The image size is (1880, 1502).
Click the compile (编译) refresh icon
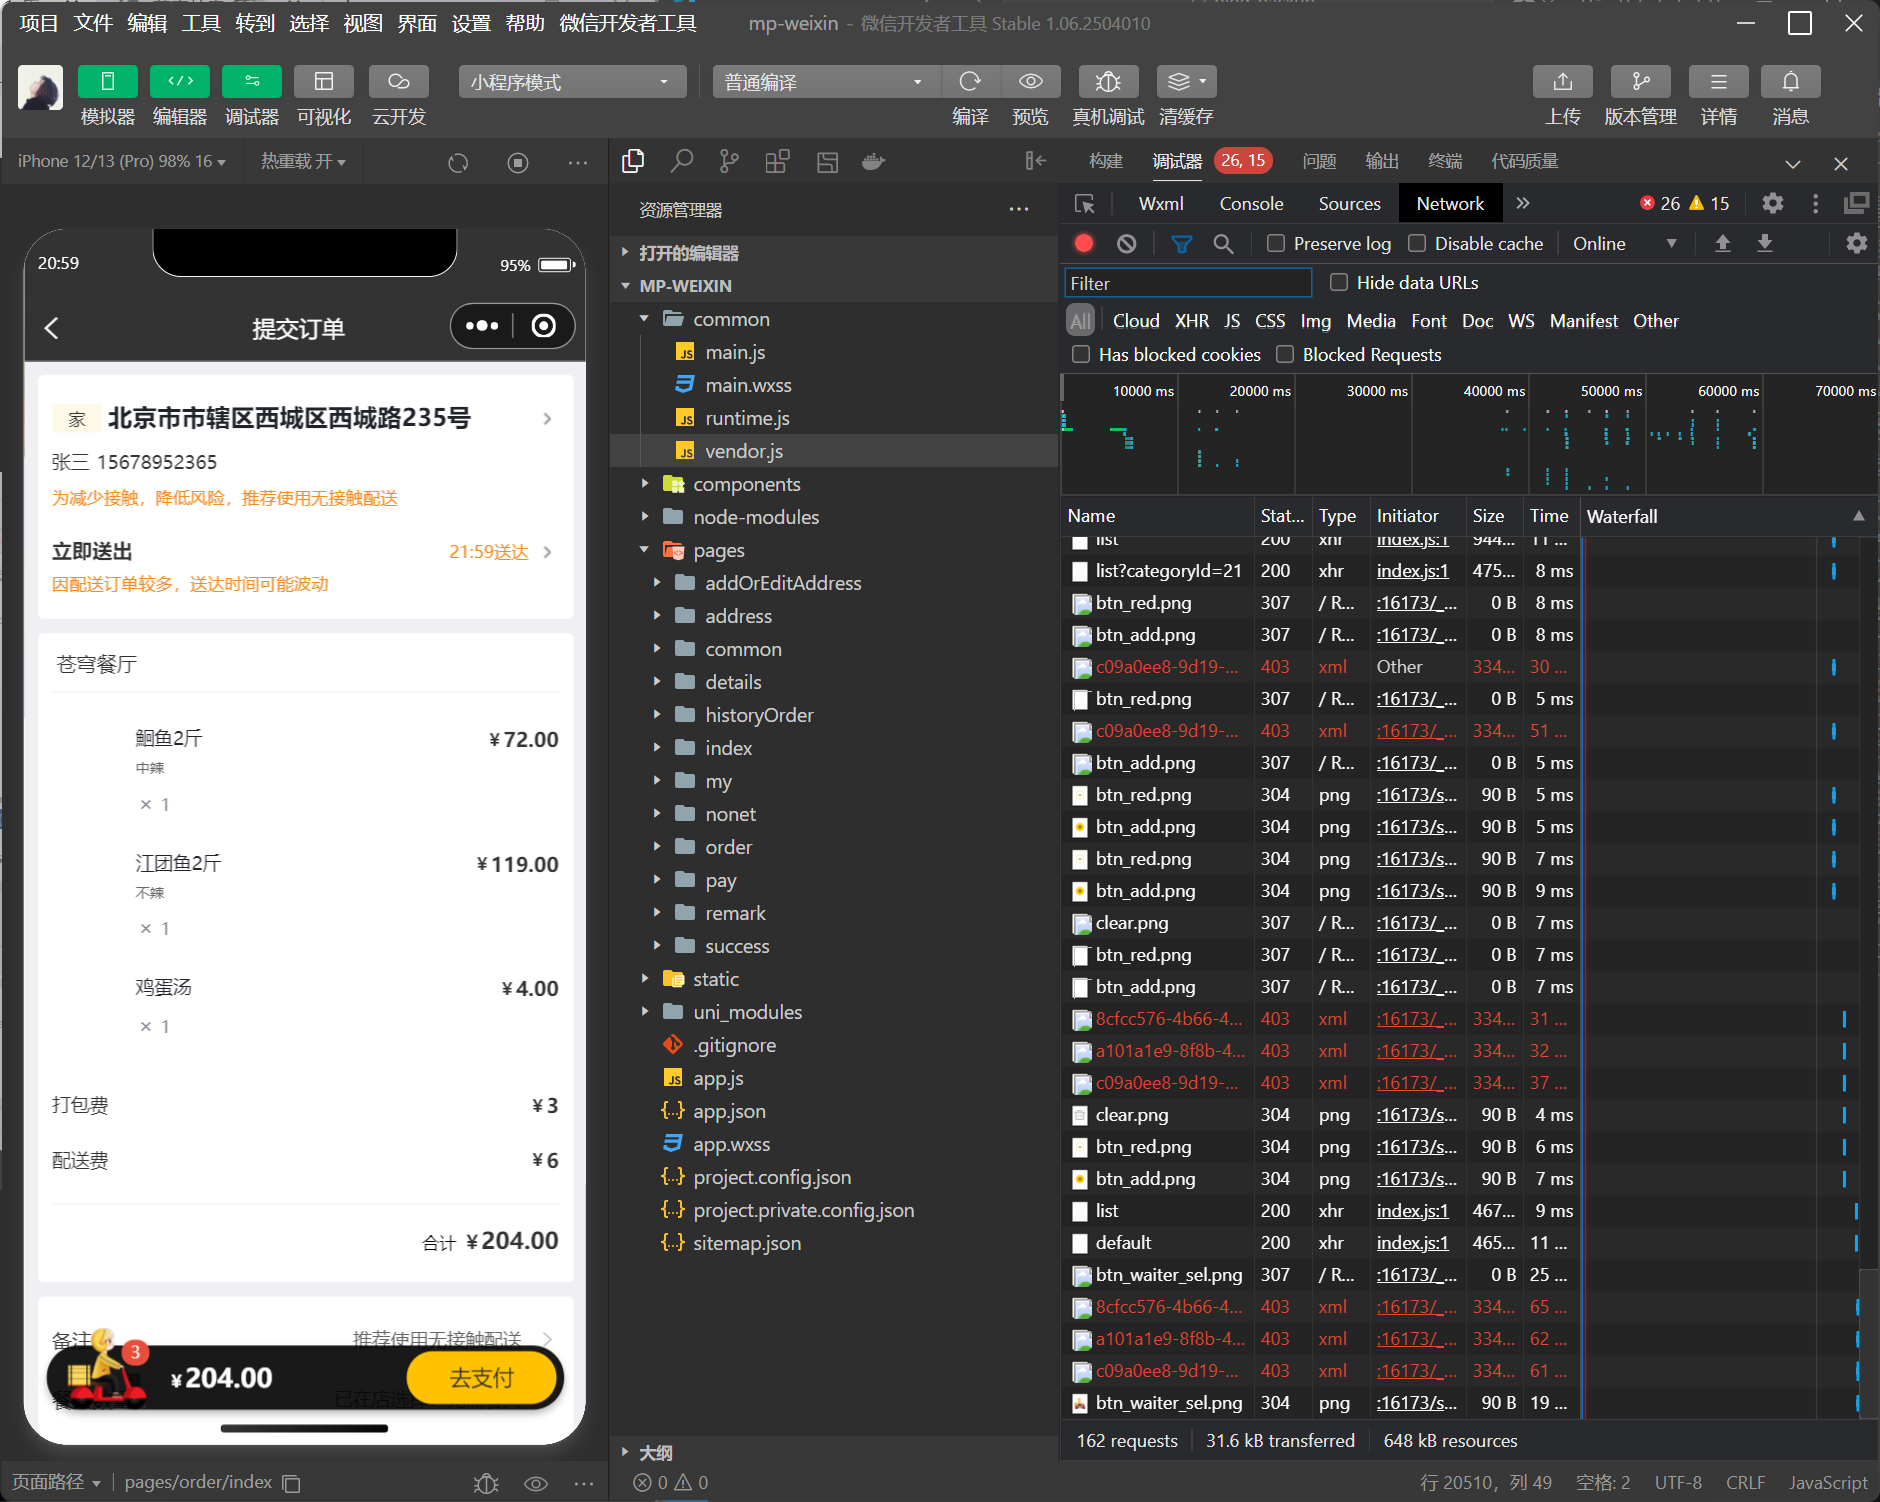point(969,82)
